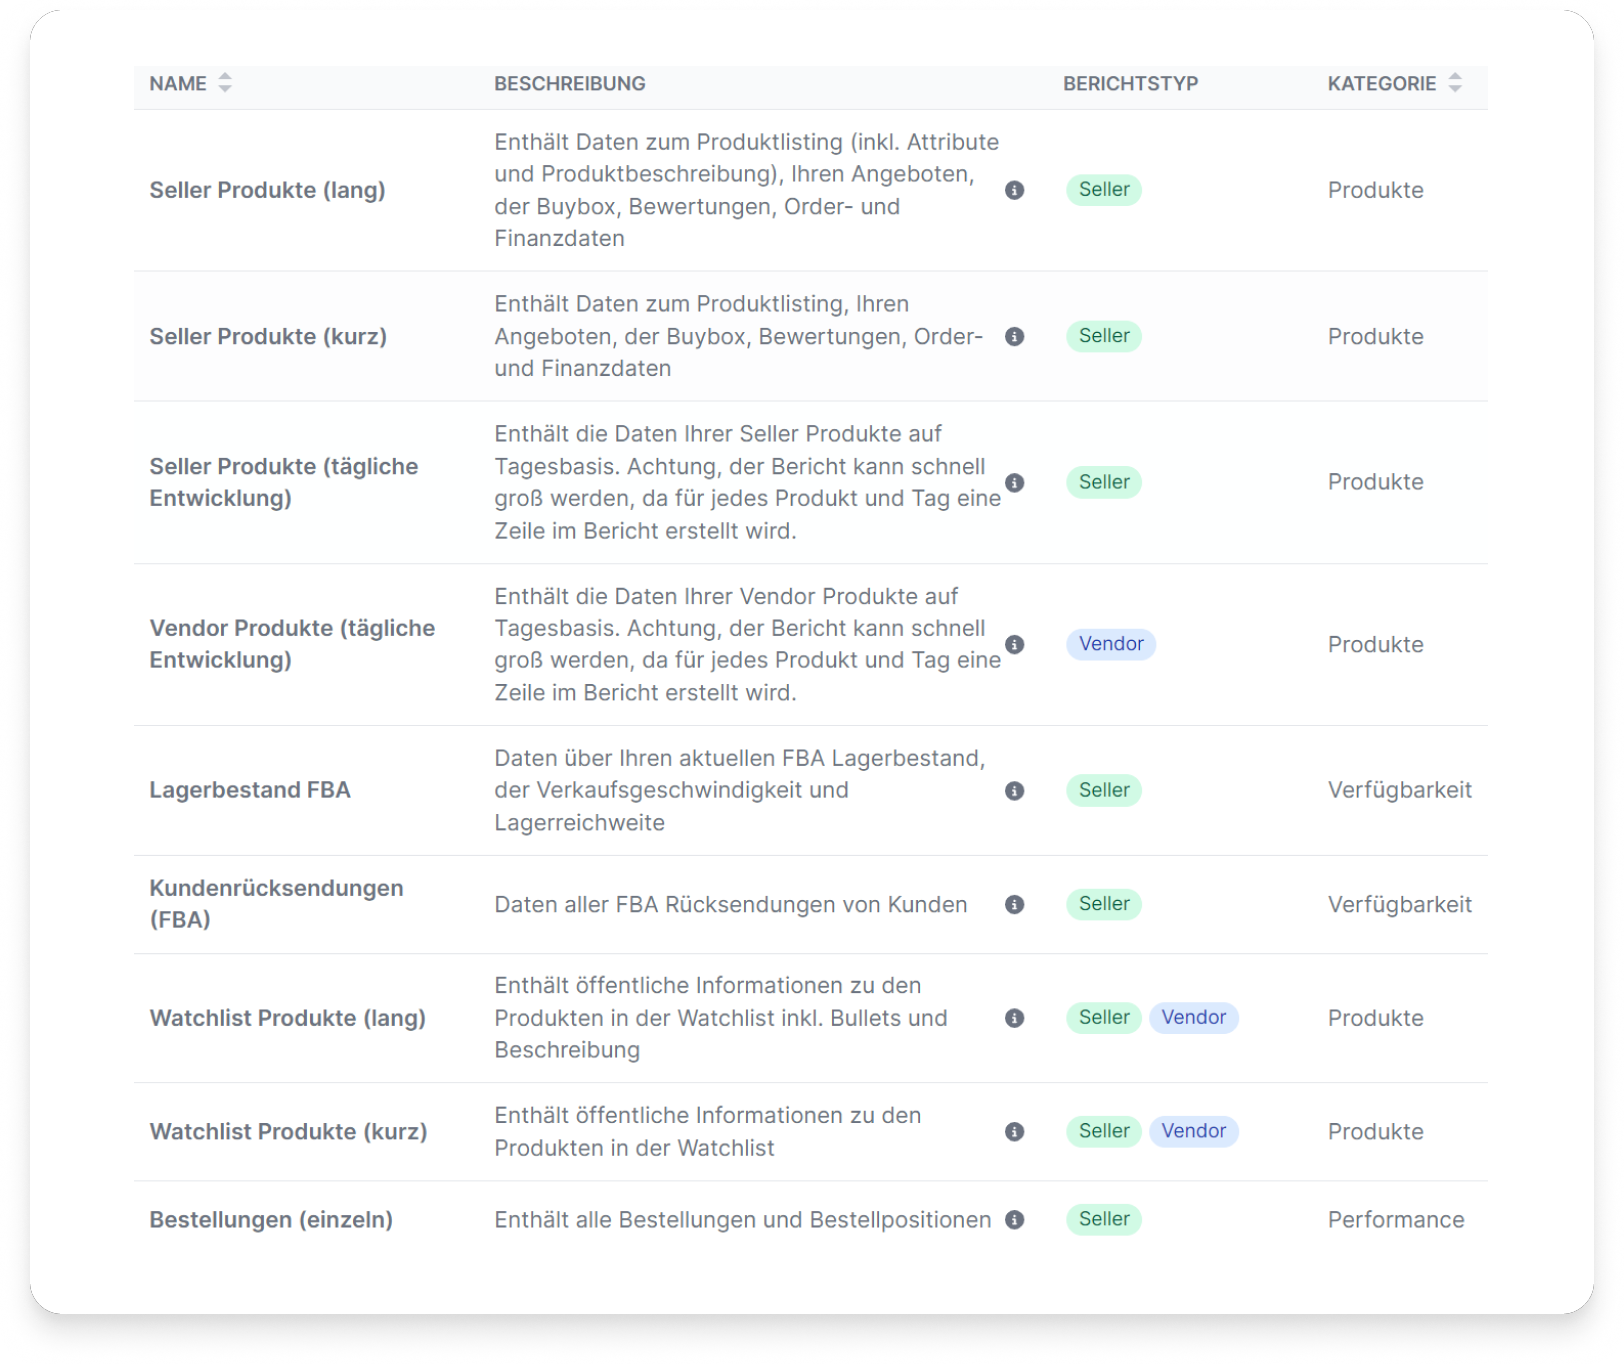Click info icon for Seller Produkte (lang)
Image resolution: width=1624 pixels, height=1364 pixels.
[x=1014, y=190]
